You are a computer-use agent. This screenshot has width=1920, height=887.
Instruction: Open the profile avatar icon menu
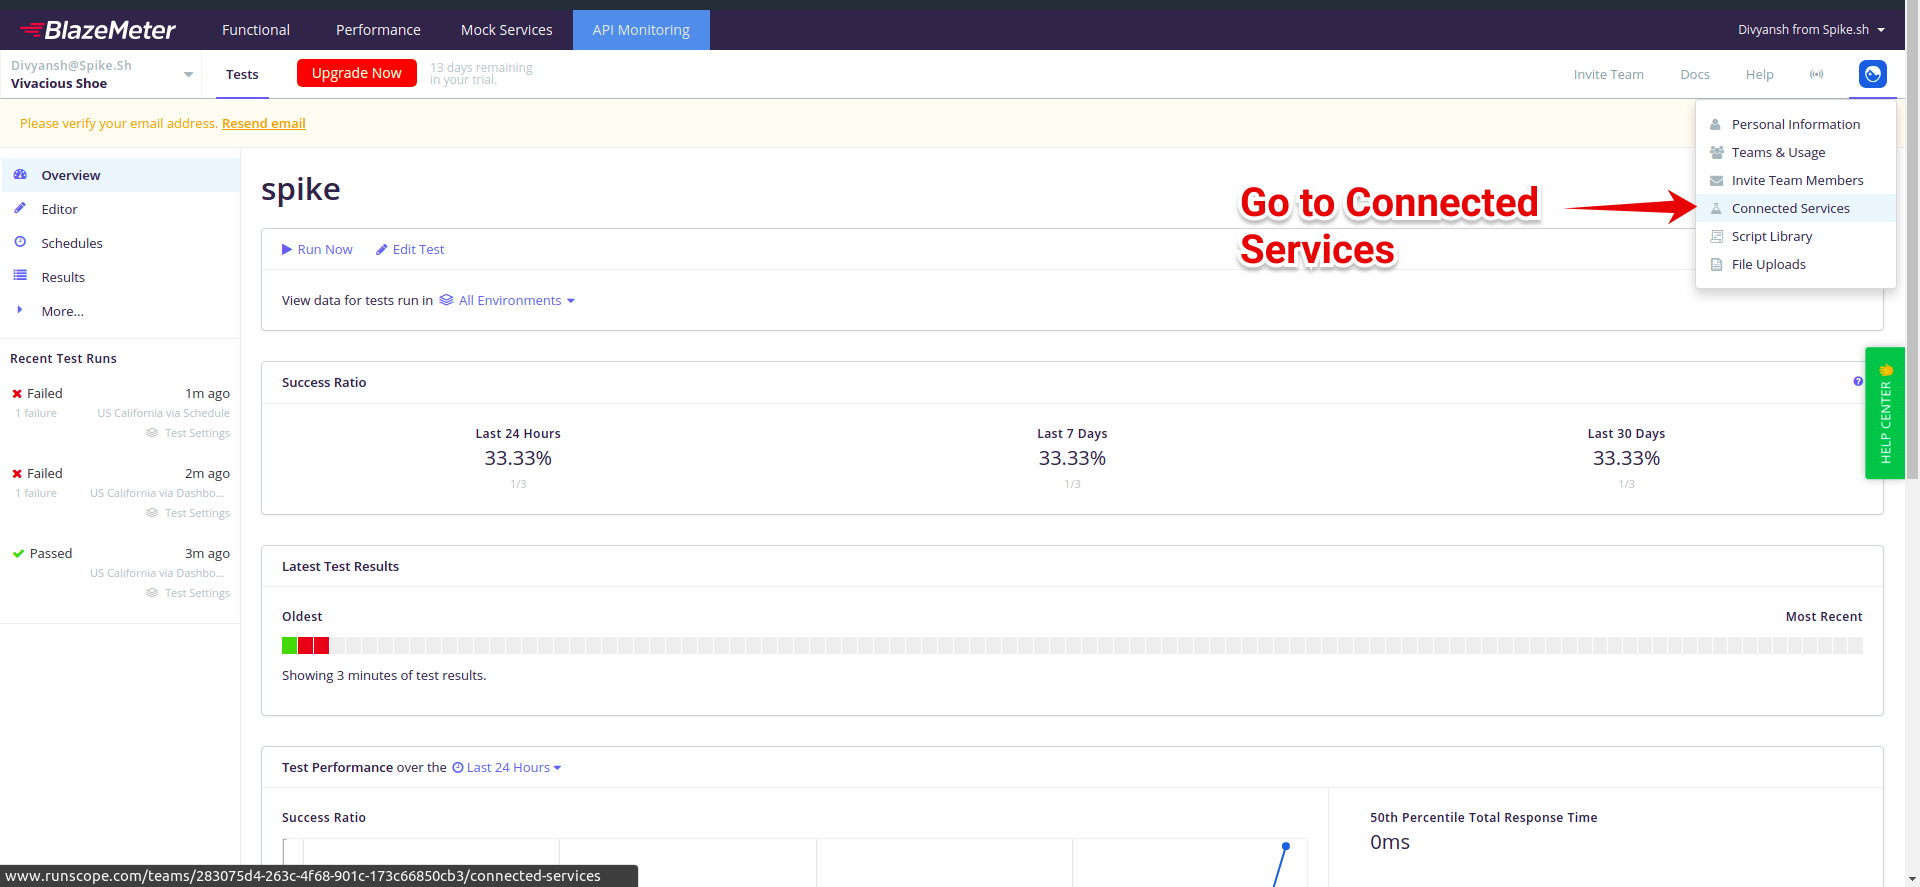(1873, 74)
